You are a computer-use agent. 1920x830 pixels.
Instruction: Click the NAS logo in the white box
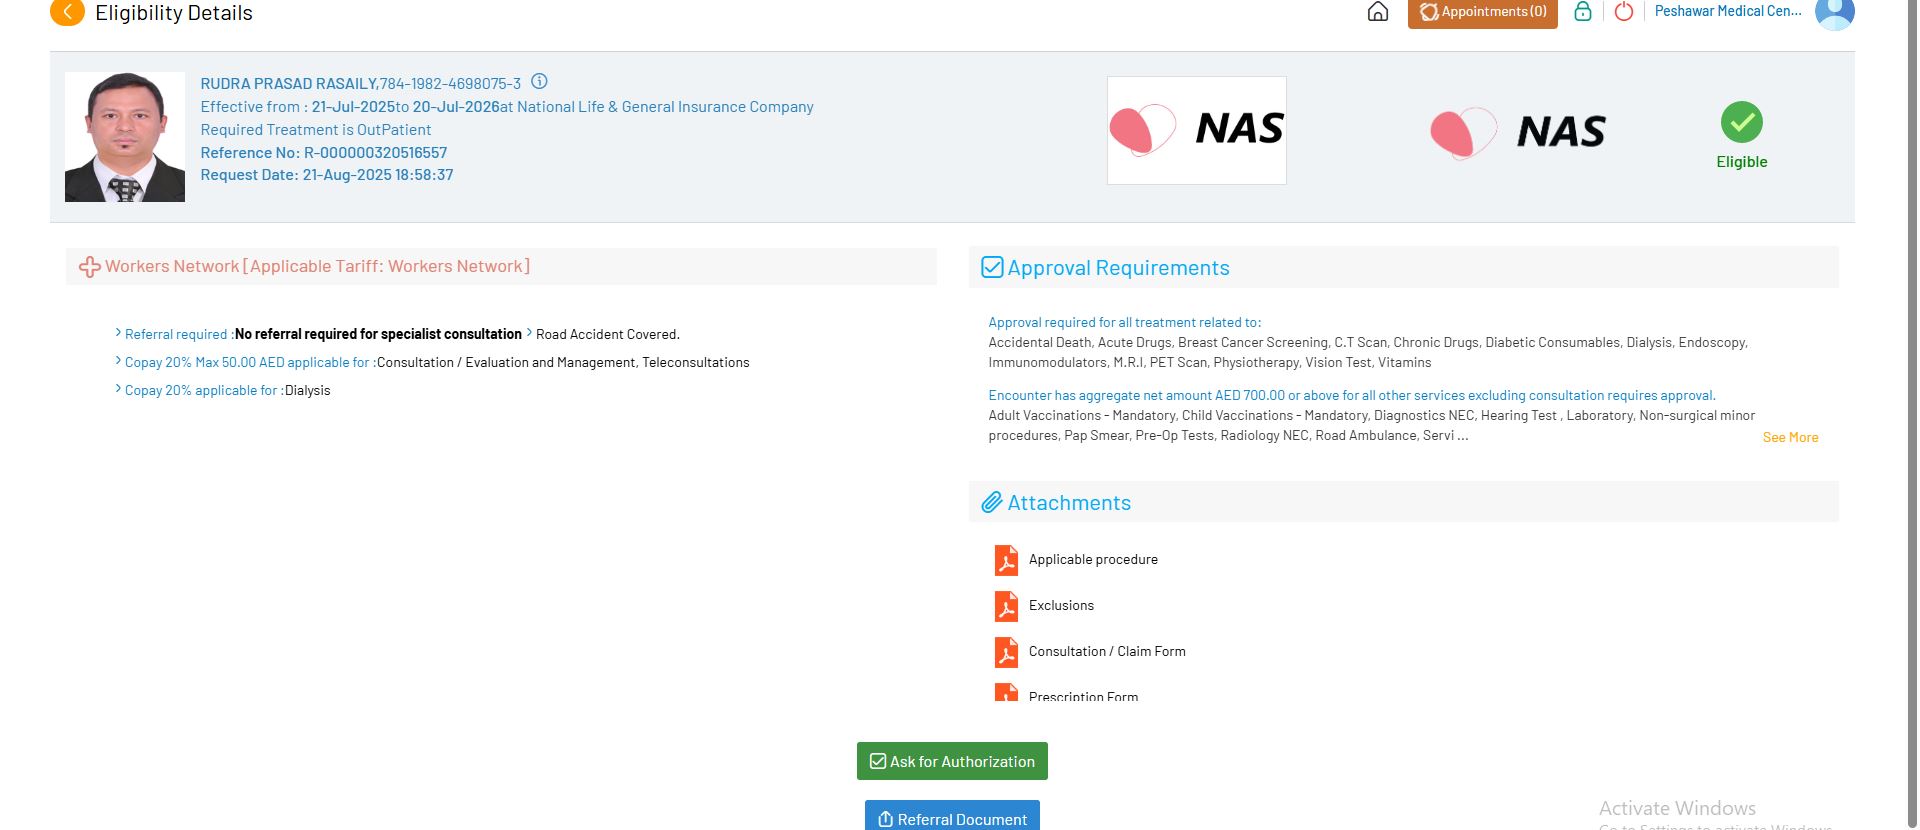[1197, 130]
